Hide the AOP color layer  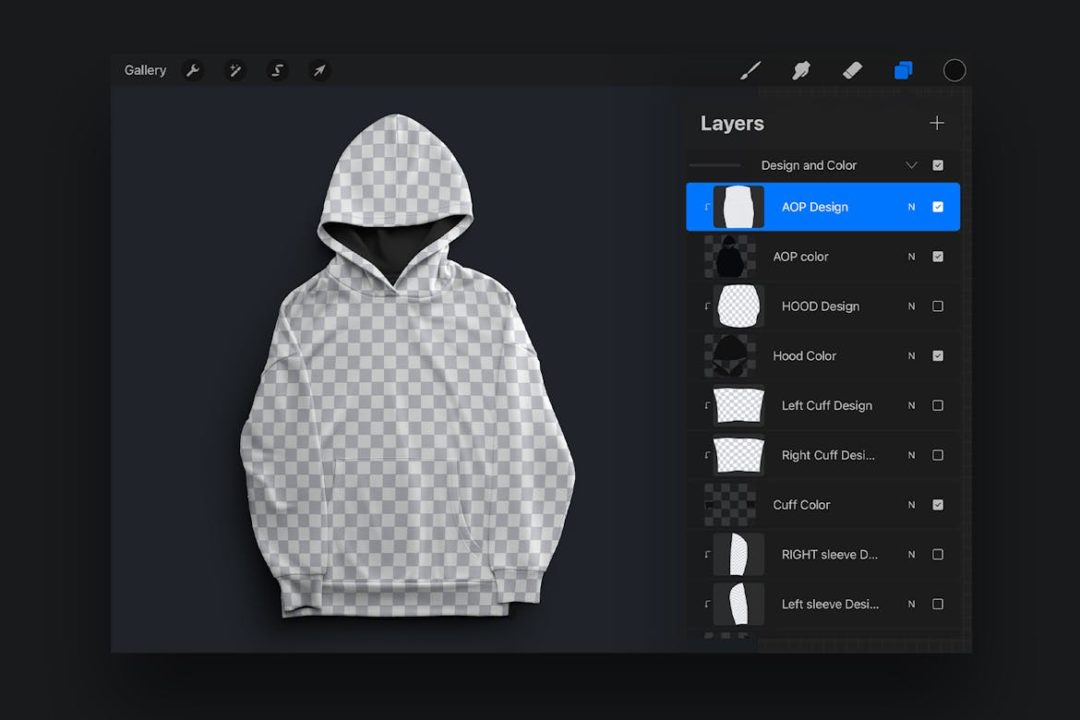point(937,257)
